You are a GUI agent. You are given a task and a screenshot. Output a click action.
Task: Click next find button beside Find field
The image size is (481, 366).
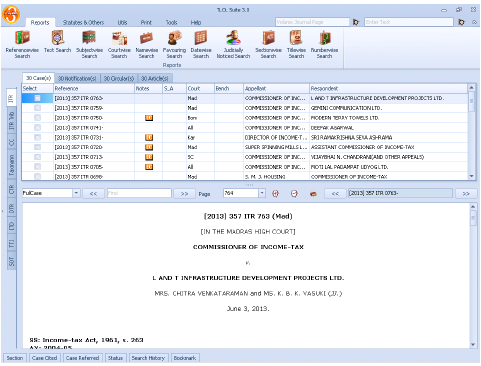tap(184, 193)
